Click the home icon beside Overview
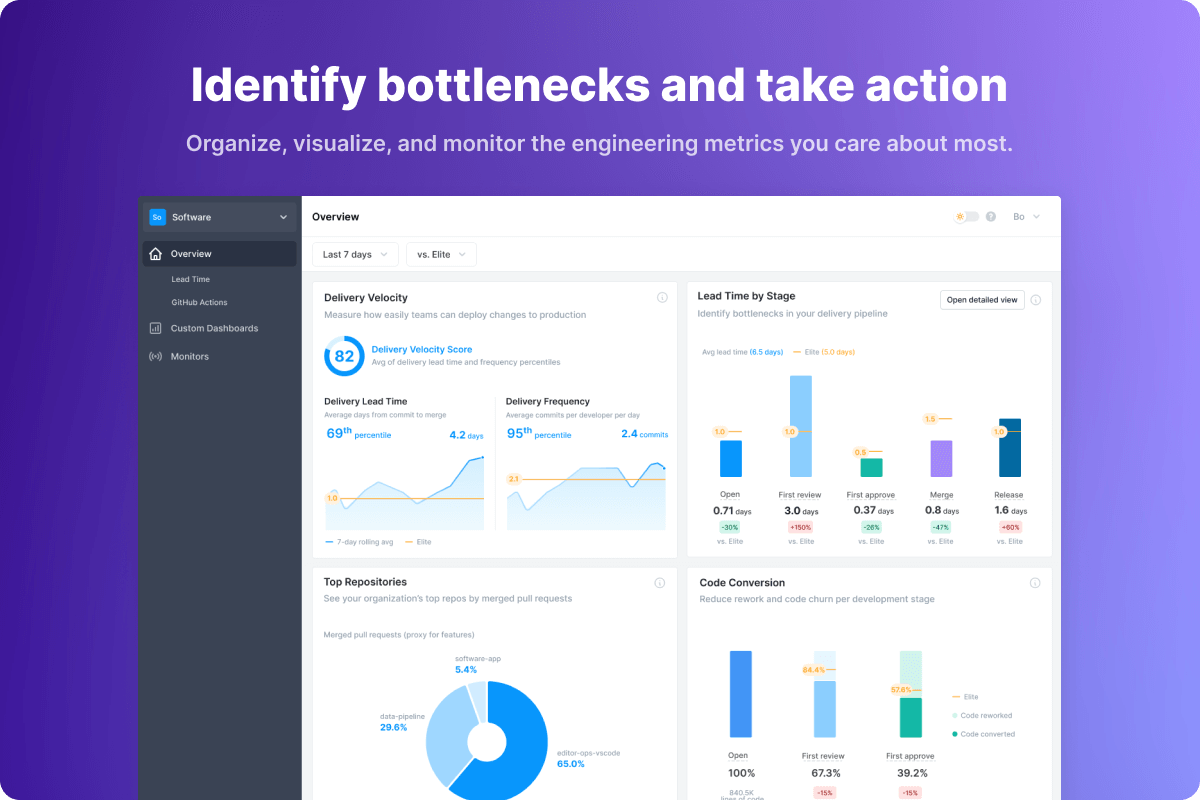Screen dimensions: 1200x800 (155, 254)
